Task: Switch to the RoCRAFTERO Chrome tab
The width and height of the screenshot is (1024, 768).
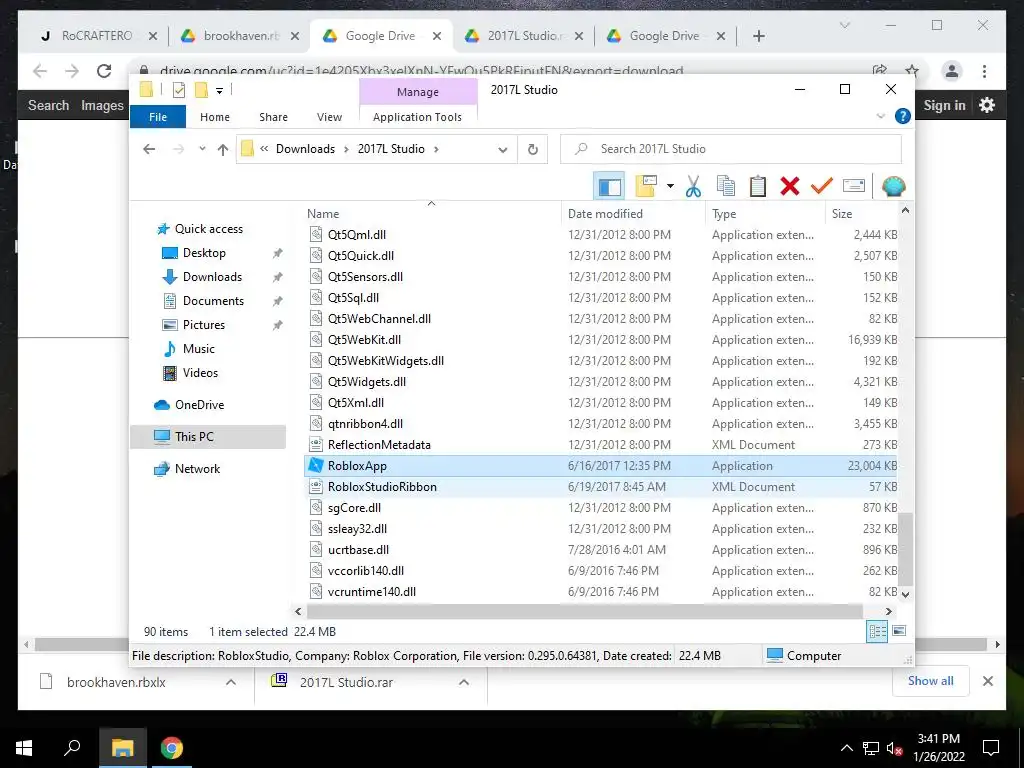Action: [x=97, y=36]
